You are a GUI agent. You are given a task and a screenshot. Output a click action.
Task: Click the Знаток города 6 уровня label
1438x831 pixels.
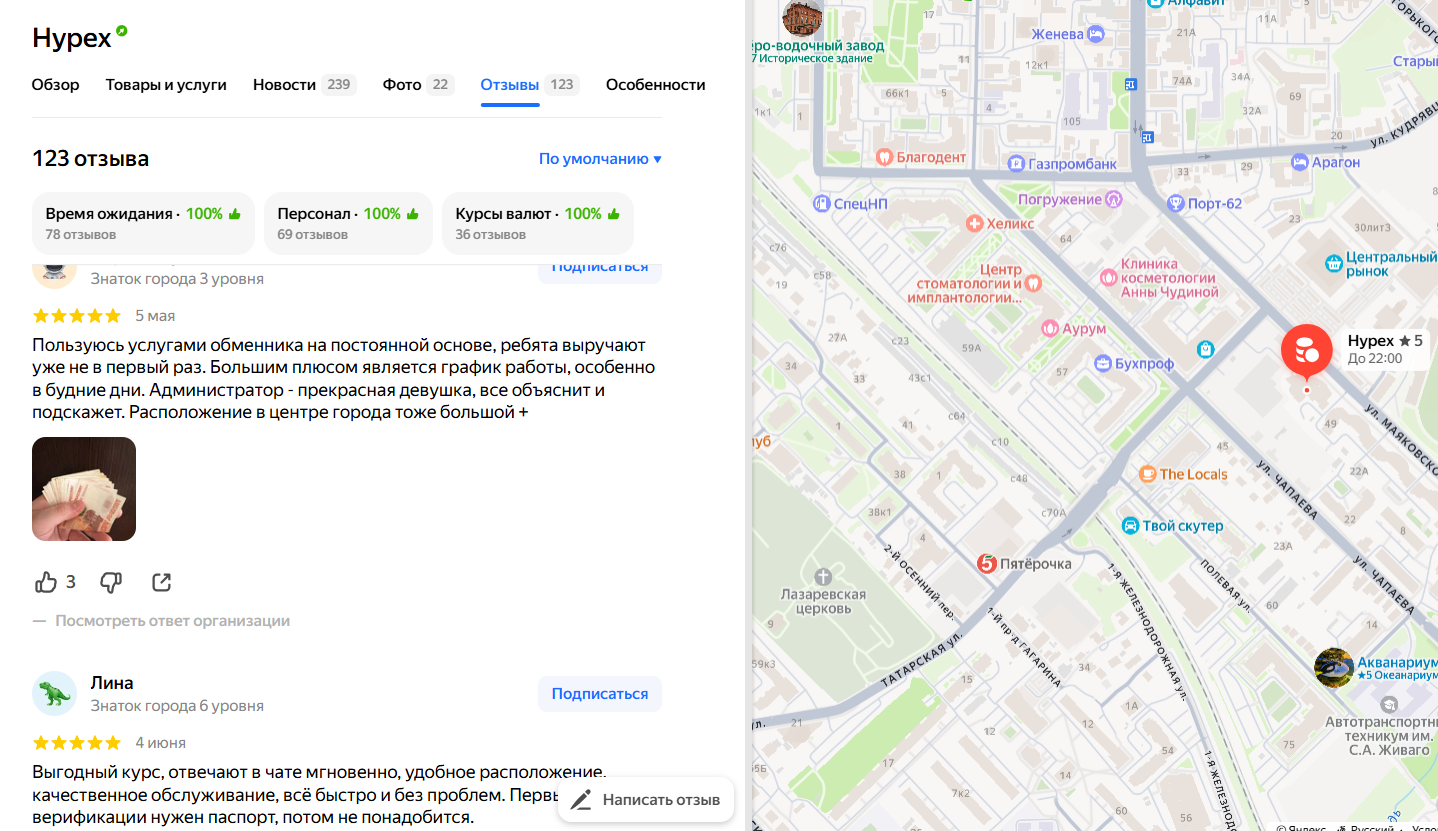(177, 706)
